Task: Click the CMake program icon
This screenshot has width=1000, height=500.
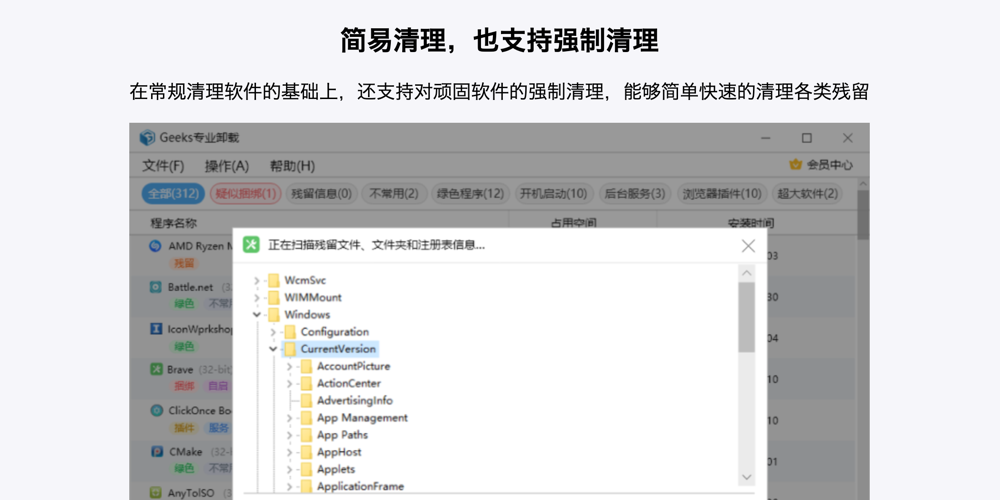Action: (156, 451)
